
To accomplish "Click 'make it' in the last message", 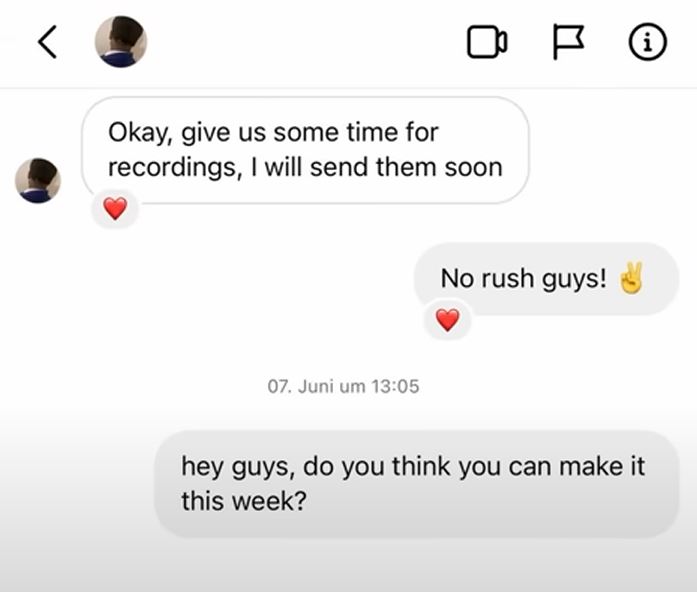I will (x=601, y=466).
